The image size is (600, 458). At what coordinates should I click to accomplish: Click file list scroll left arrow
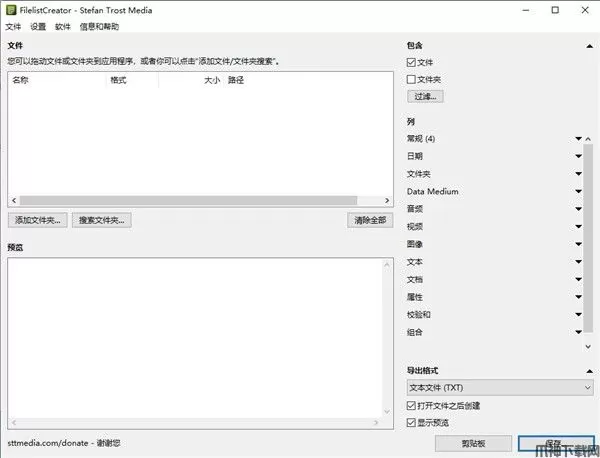point(14,200)
